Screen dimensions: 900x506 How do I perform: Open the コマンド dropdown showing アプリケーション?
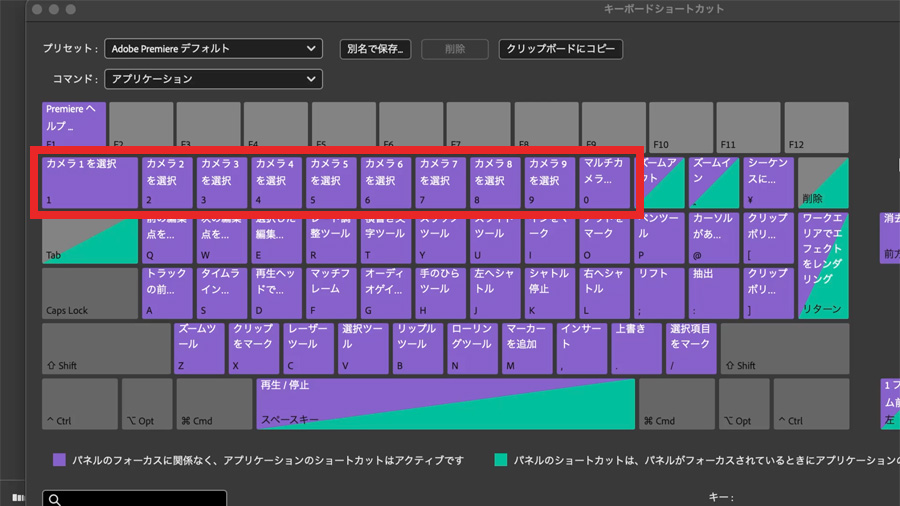[x=213, y=79]
